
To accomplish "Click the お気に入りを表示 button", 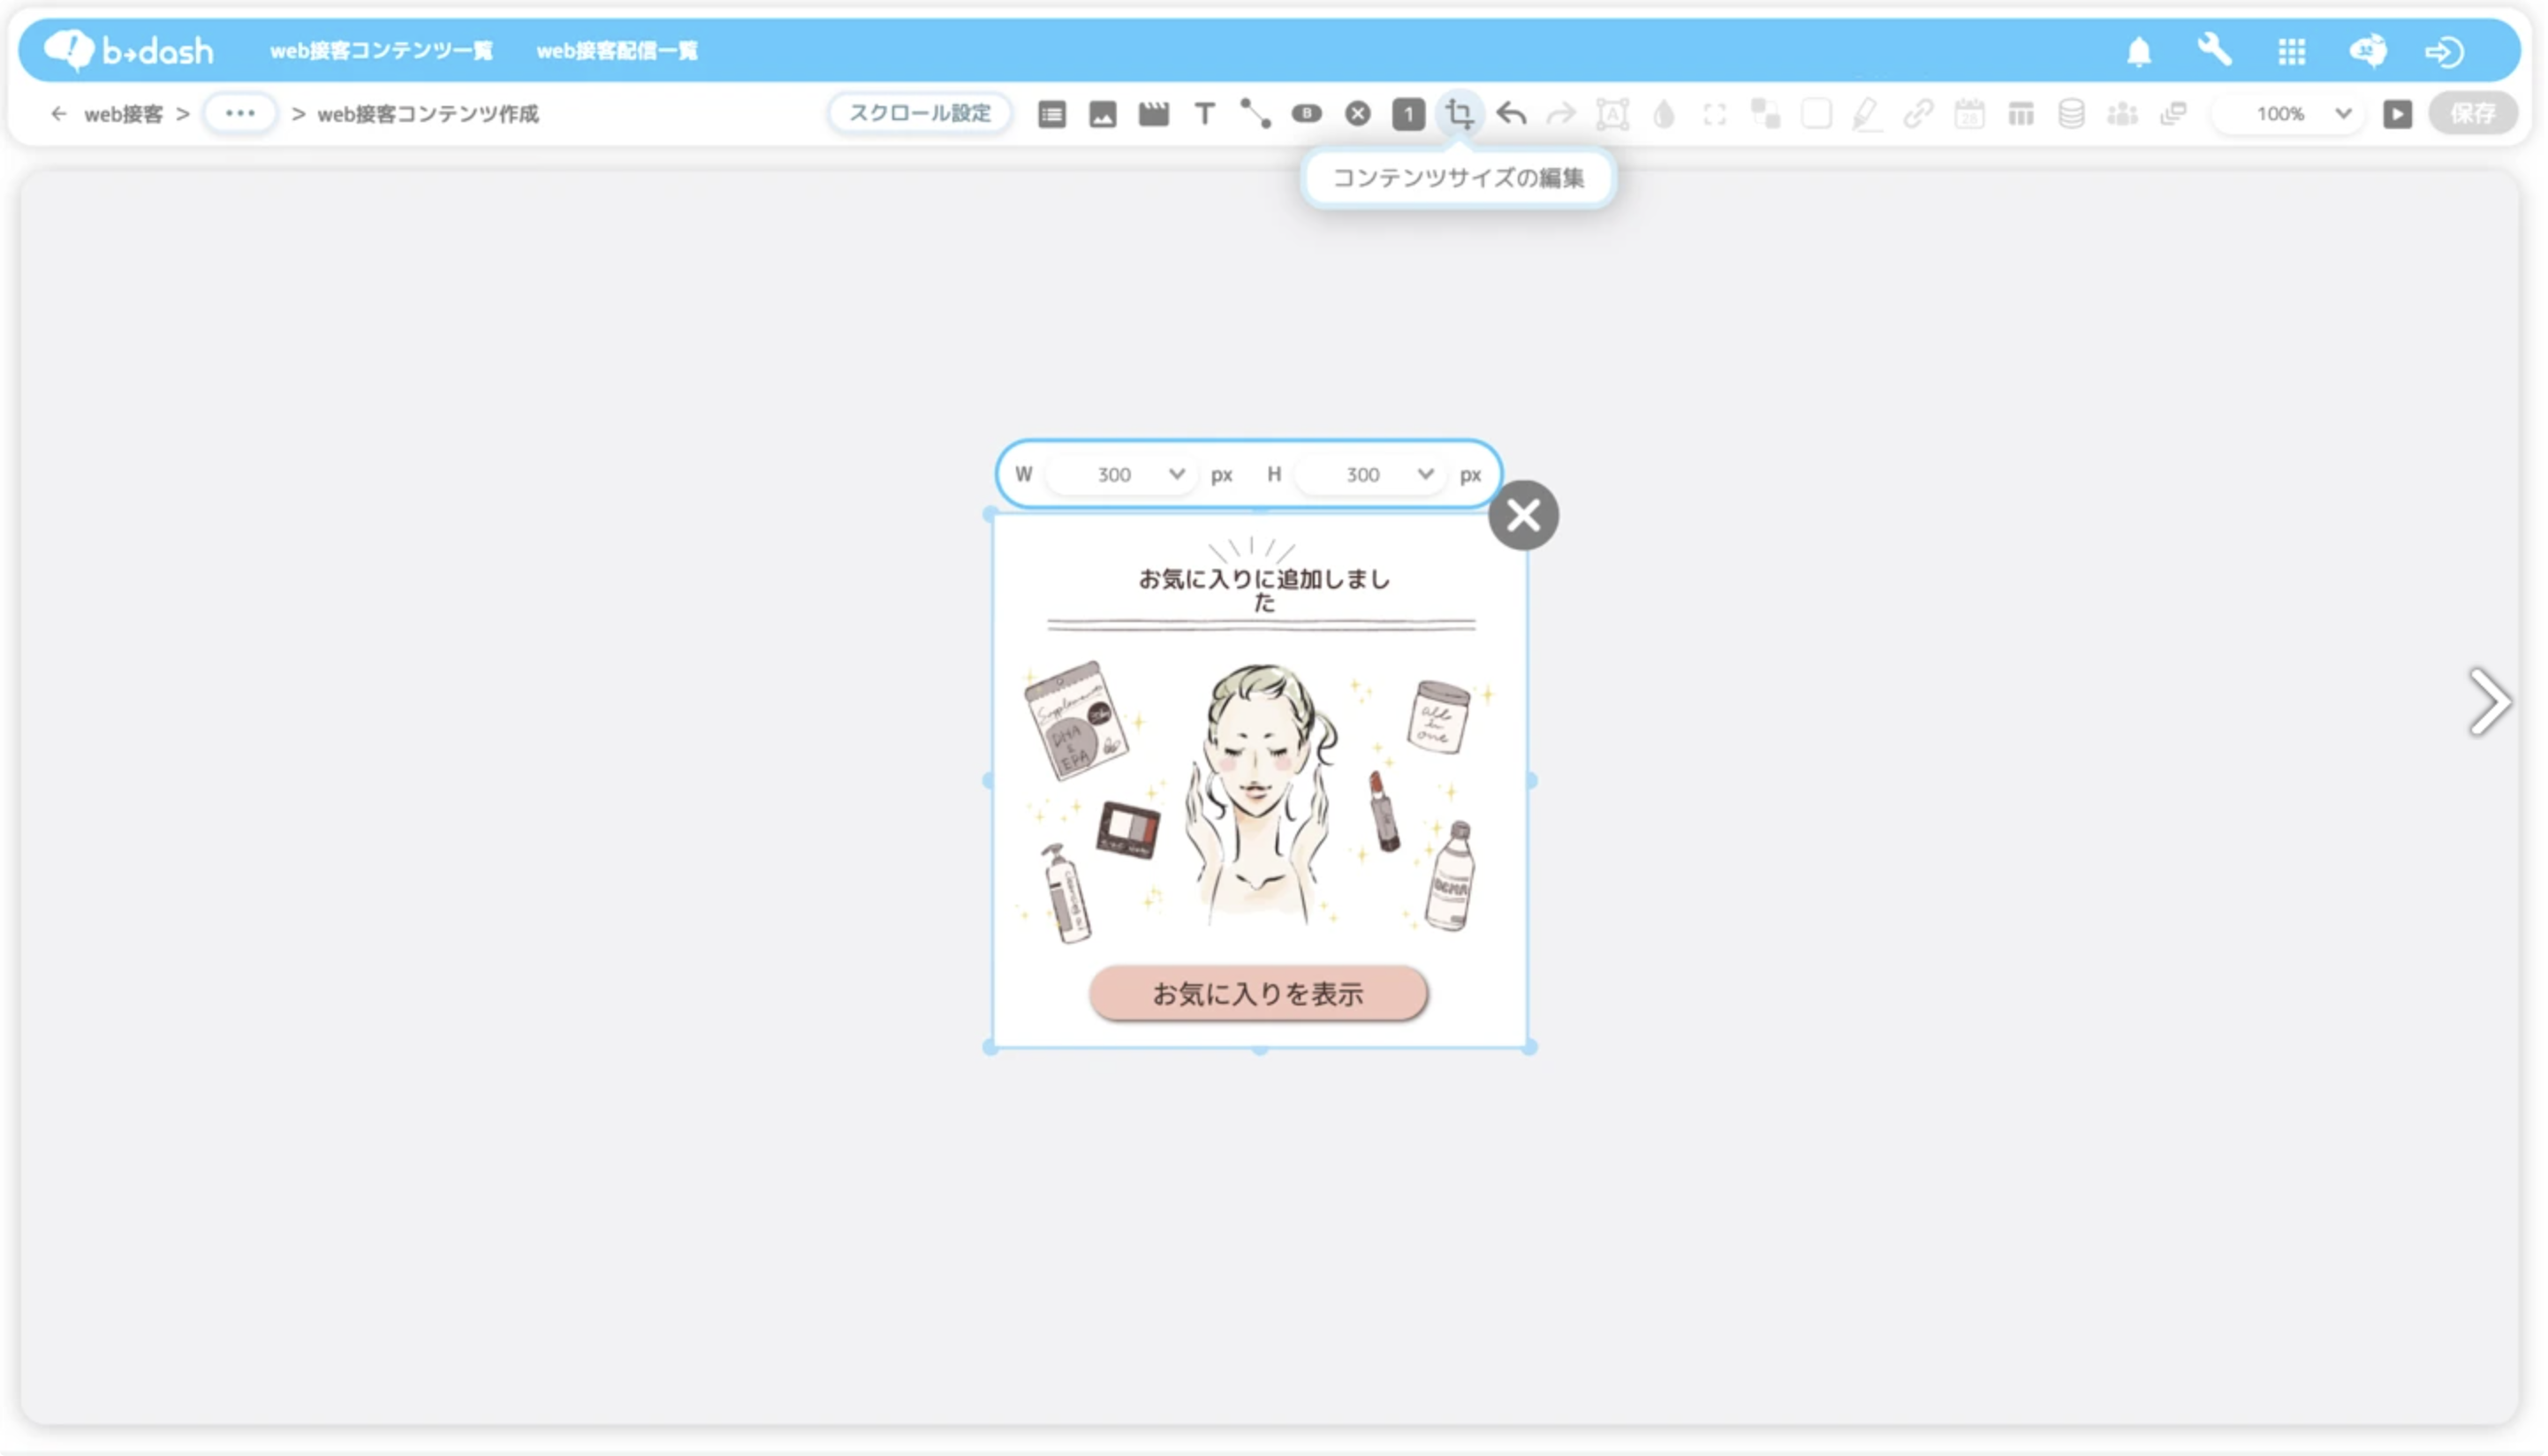I will pos(1258,994).
